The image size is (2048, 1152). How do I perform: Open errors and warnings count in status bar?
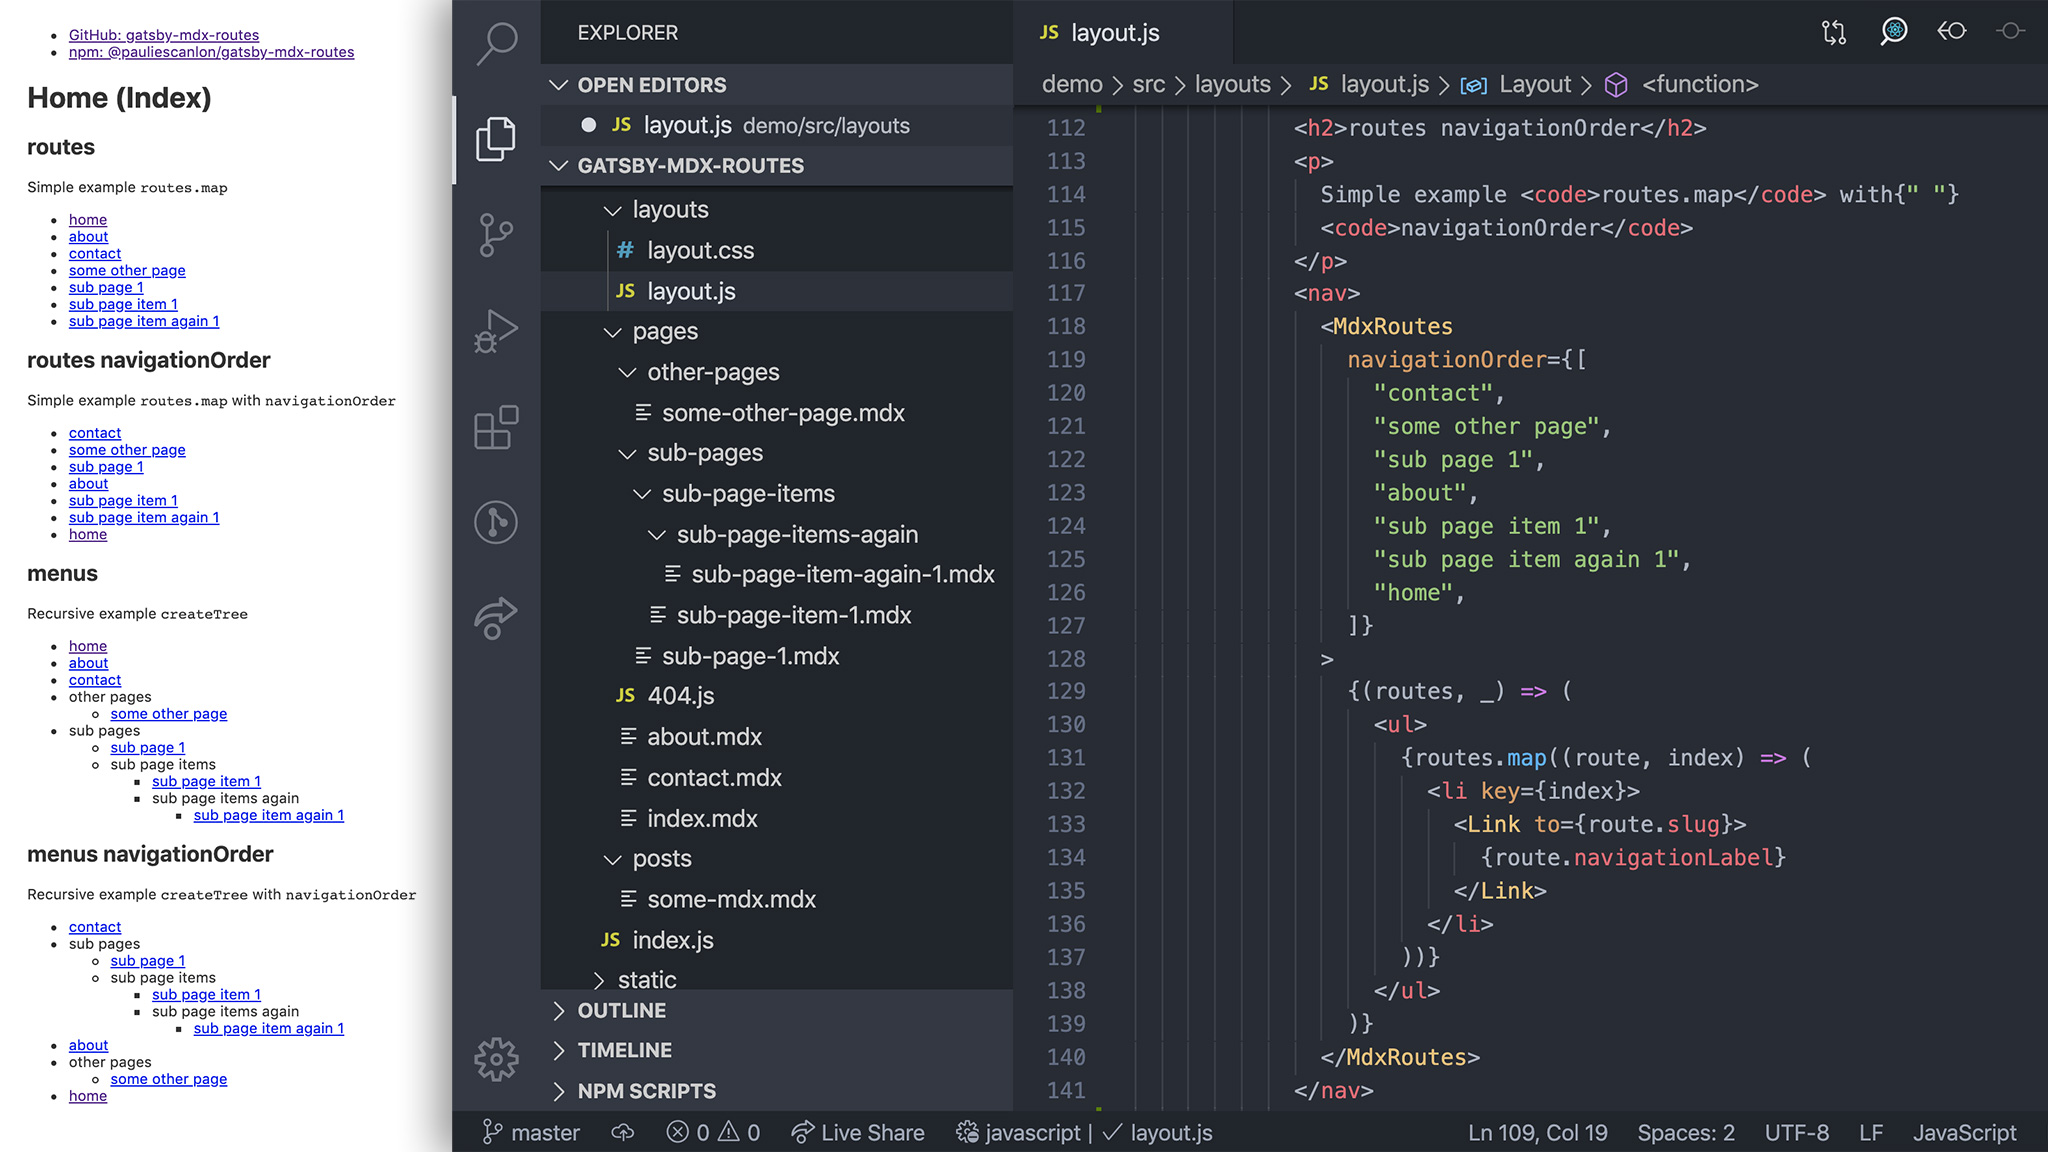pyautogui.click(x=713, y=1132)
